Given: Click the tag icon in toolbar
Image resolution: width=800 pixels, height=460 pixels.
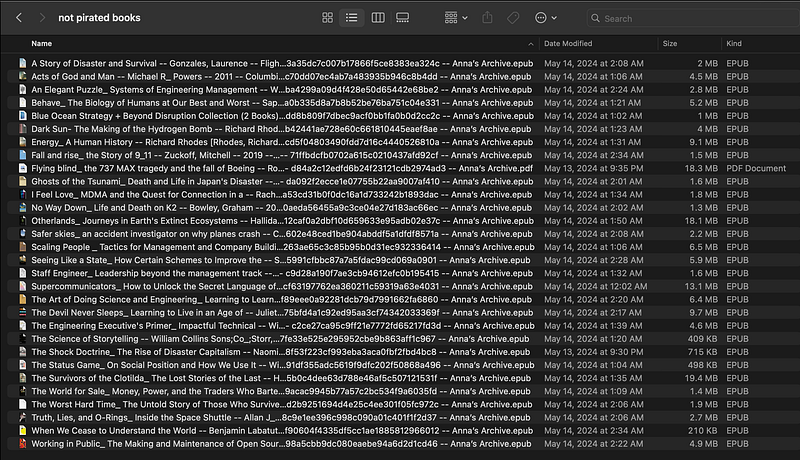Looking at the screenshot, I should click(x=513, y=18).
